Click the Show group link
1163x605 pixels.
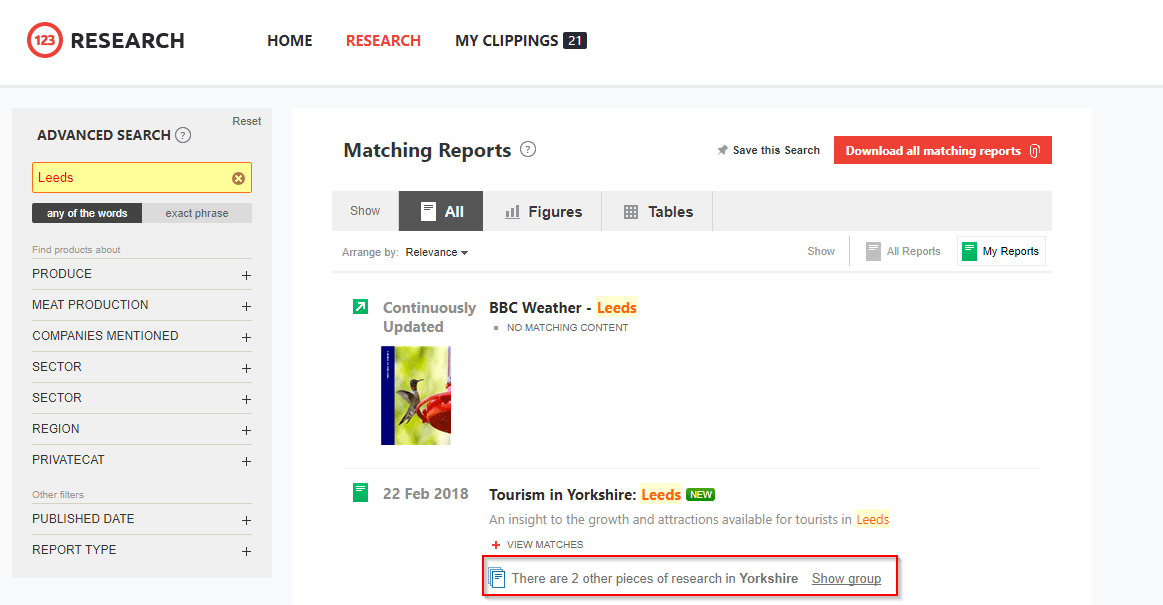point(847,578)
